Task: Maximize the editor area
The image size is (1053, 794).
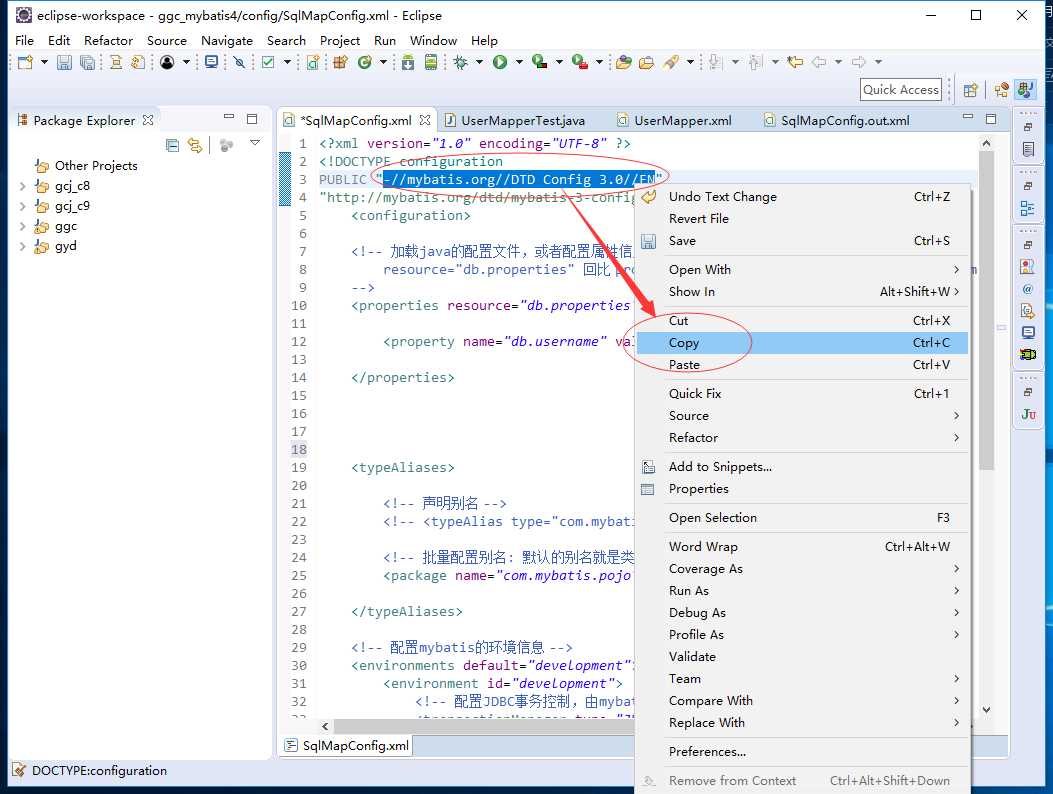Action: [x=991, y=119]
